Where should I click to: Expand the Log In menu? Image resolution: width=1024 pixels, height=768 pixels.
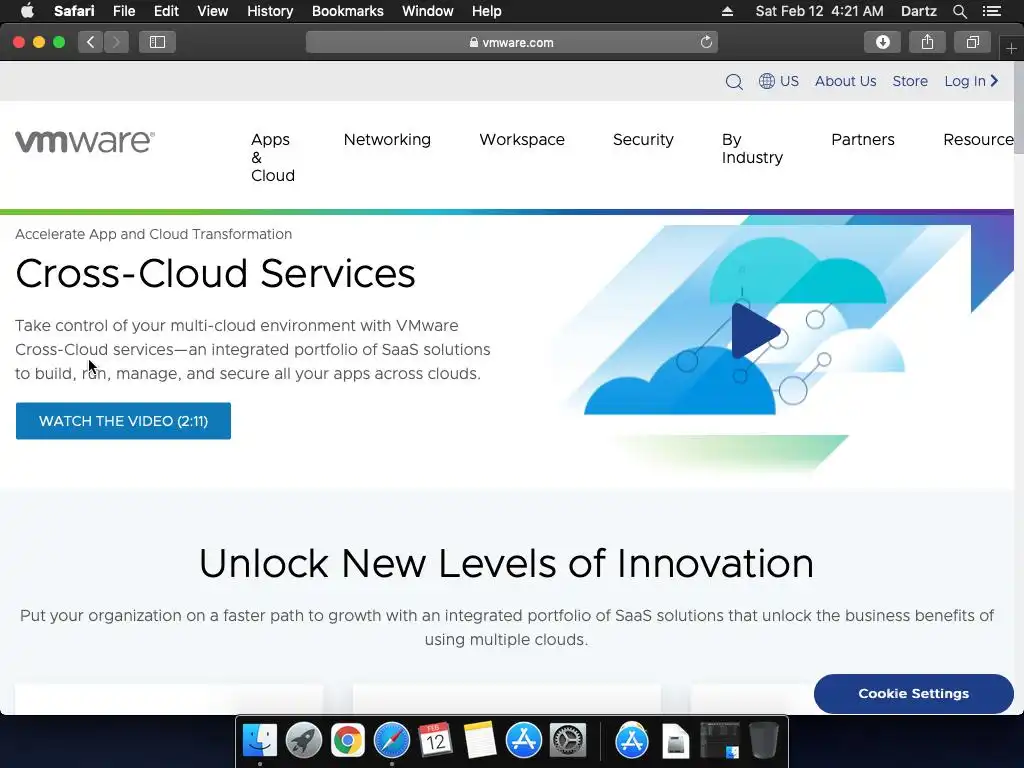(971, 81)
